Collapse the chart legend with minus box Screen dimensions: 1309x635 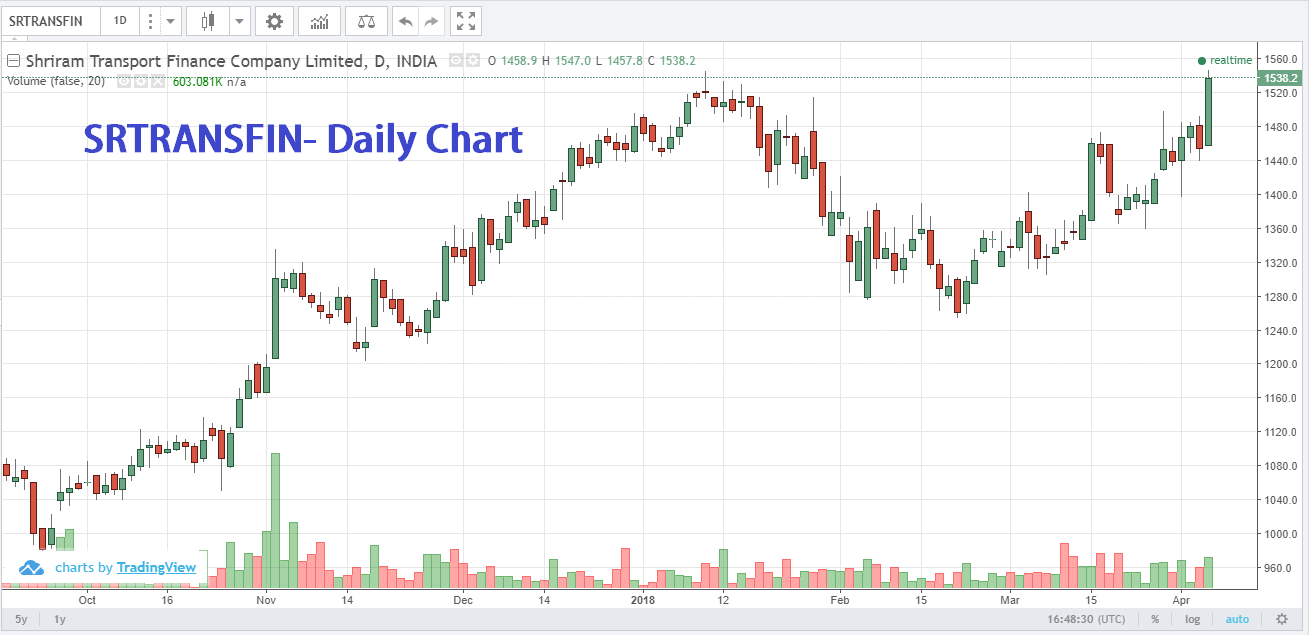(14, 61)
